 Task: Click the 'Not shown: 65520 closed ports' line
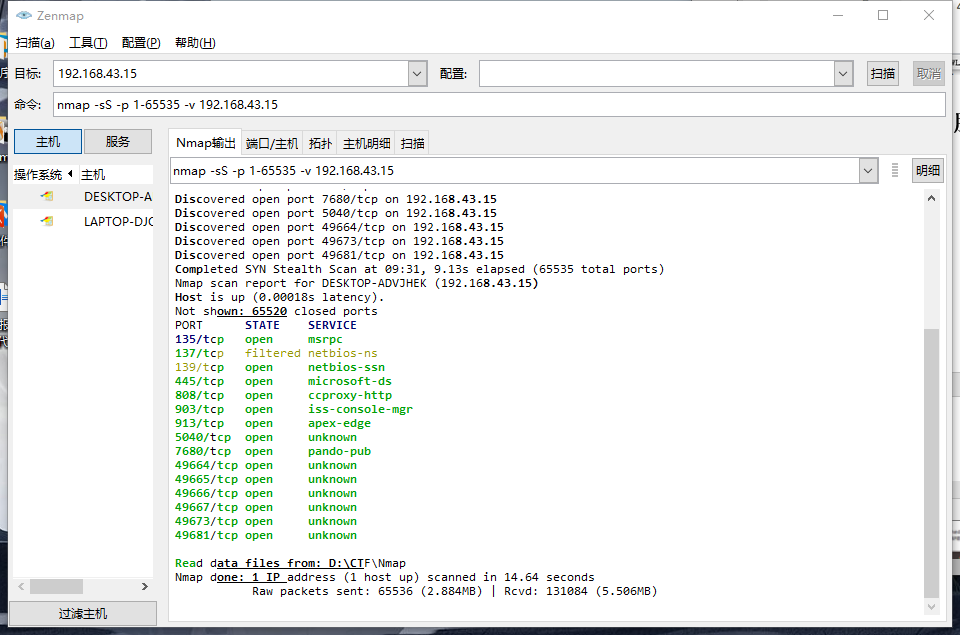tap(276, 312)
